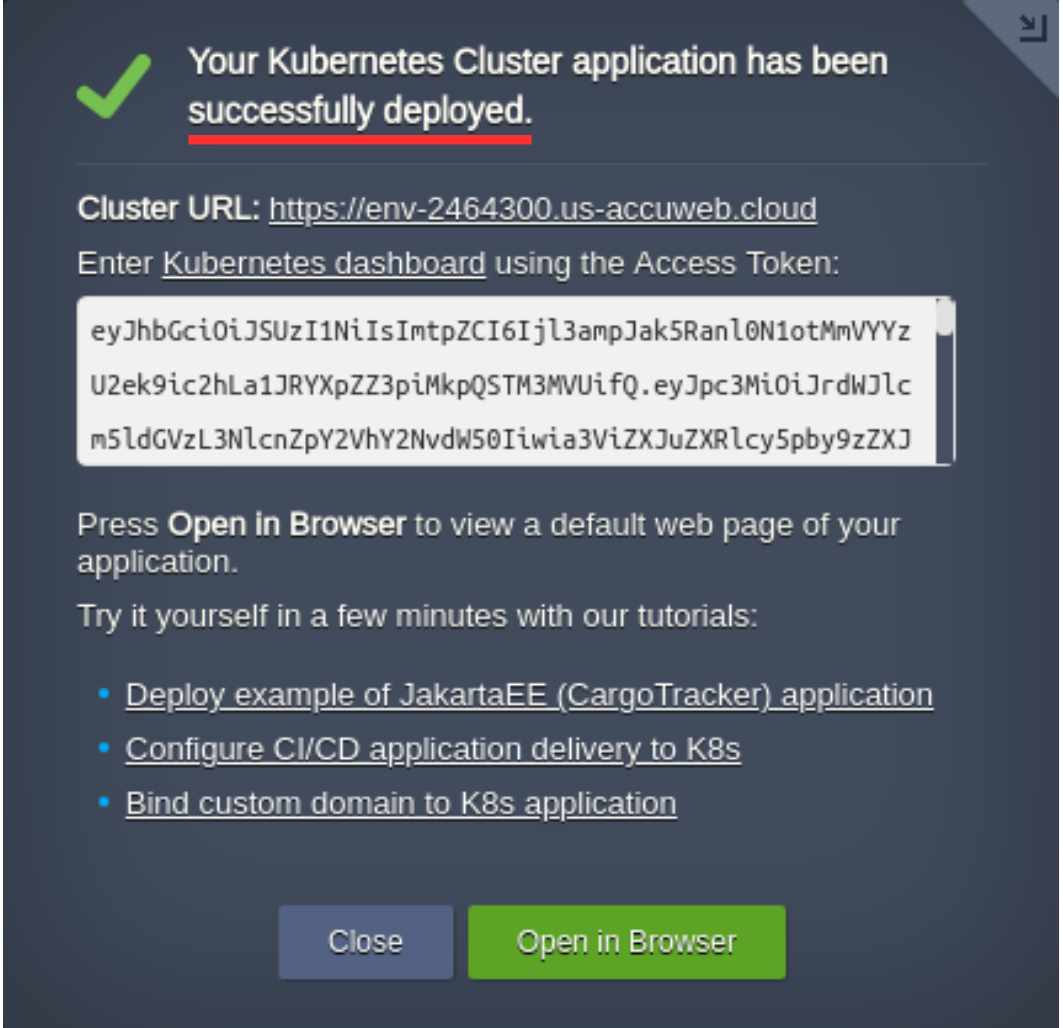The image size is (1063, 1028).
Task: Click the green success checkmark icon
Action: pos(114,86)
